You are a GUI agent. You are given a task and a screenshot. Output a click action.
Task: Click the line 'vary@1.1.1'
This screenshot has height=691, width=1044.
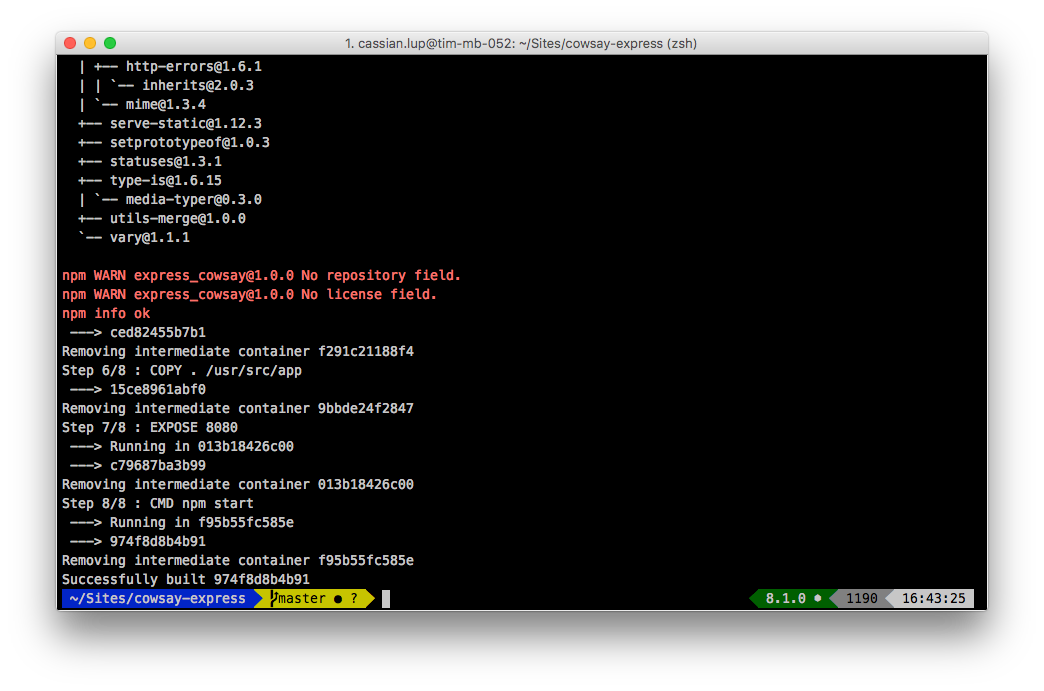coord(150,238)
